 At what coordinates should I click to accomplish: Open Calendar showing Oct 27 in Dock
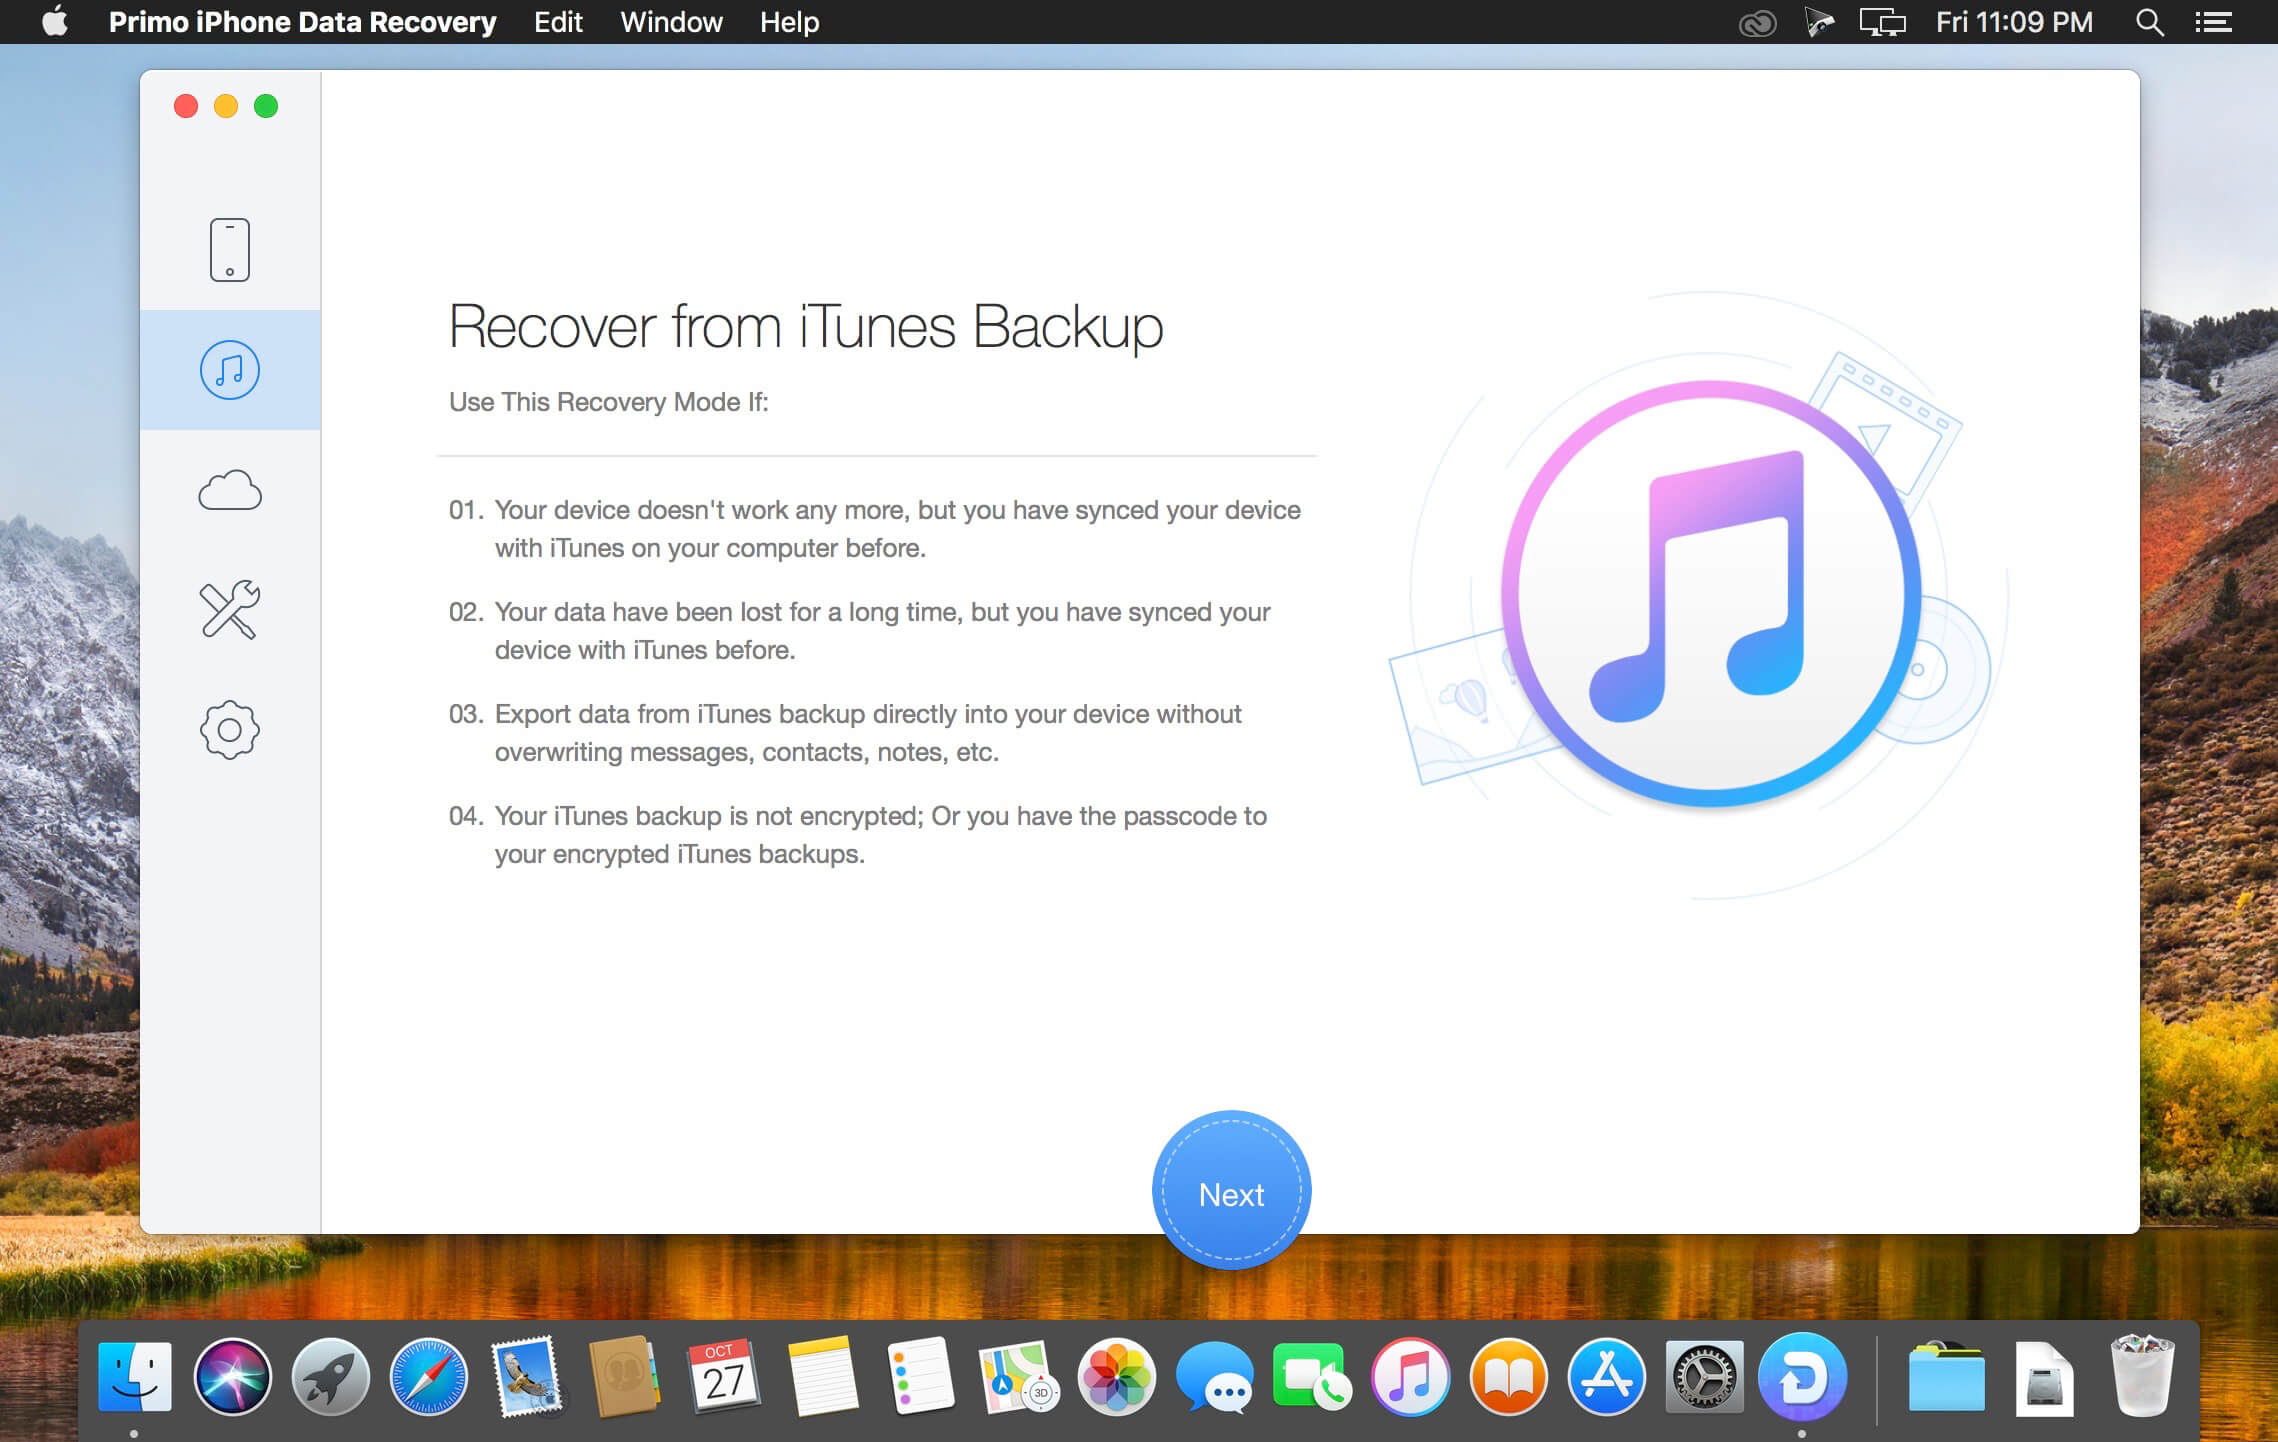tap(723, 1377)
